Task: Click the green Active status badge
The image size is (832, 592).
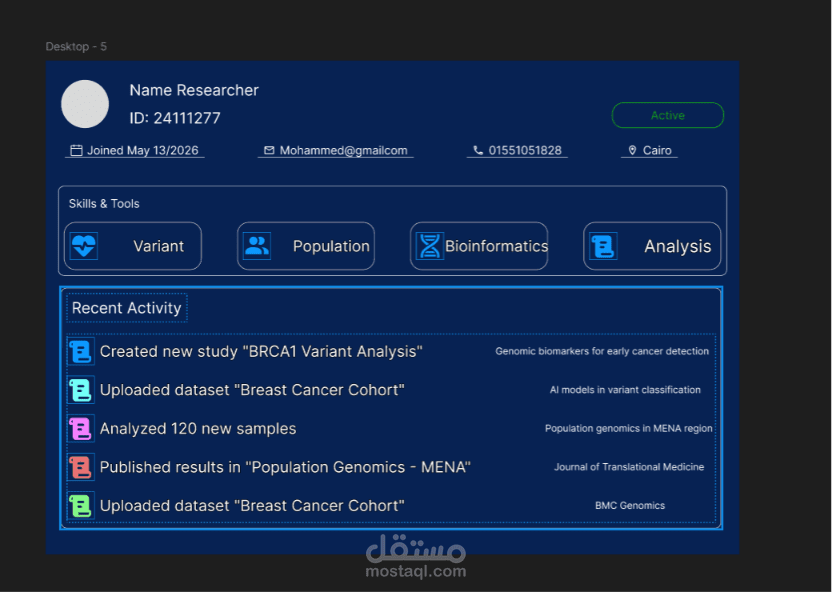Action: click(x=668, y=115)
